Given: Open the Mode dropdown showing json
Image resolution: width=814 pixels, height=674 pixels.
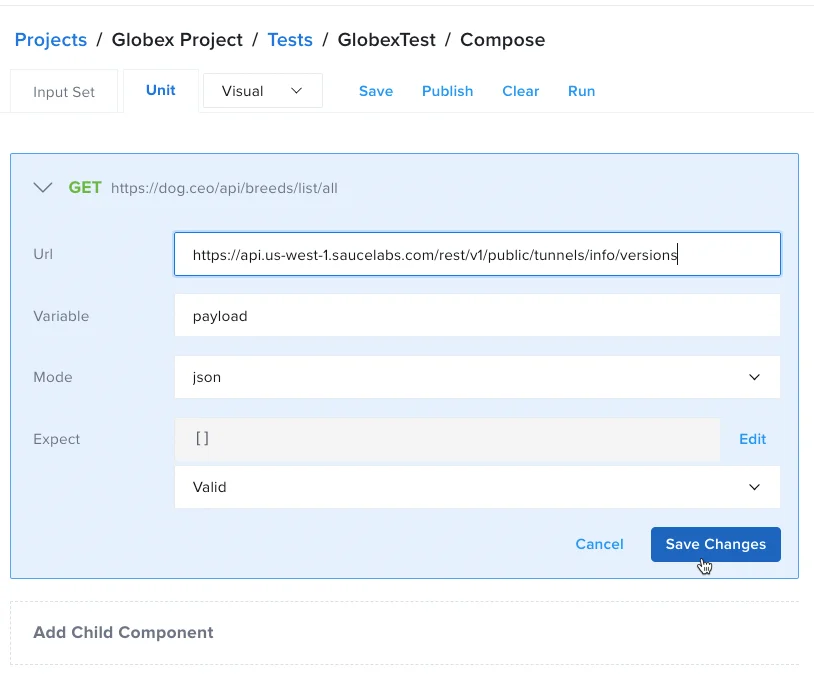Looking at the screenshot, I should pos(477,377).
